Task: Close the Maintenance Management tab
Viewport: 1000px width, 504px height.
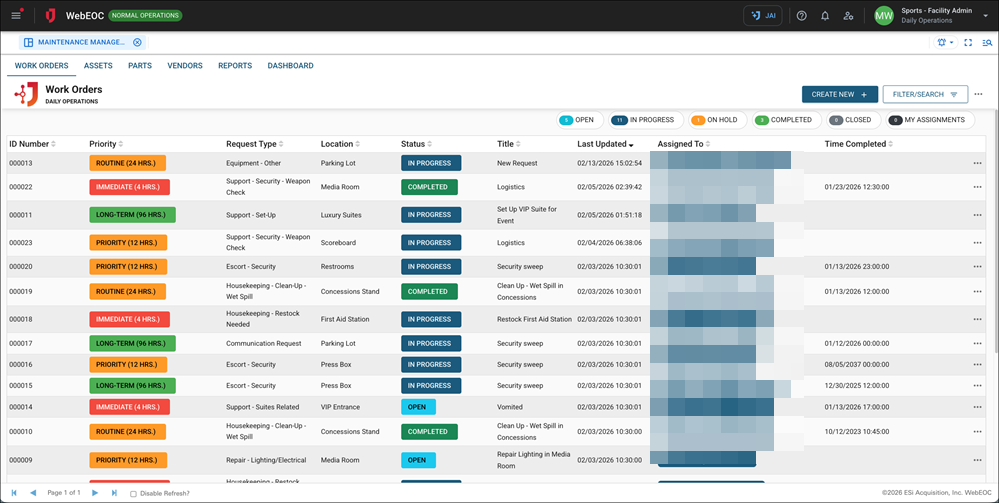Action: click(138, 42)
